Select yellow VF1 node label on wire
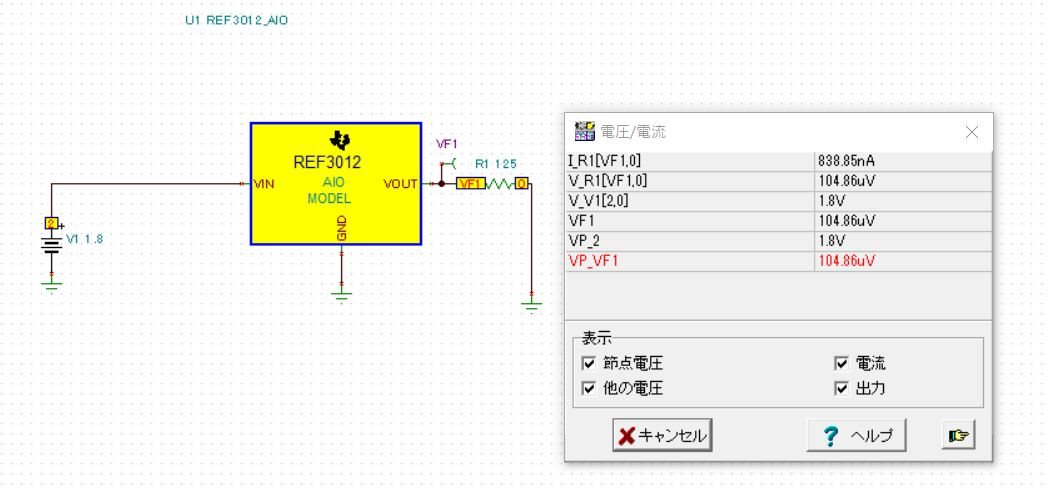Viewport: 1048px width, 491px height. pos(471,183)
